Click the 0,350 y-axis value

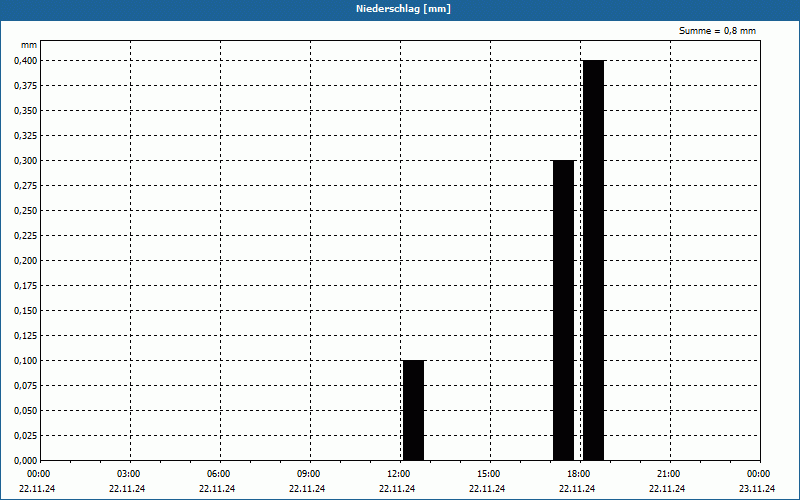click(x=26, y=111)
